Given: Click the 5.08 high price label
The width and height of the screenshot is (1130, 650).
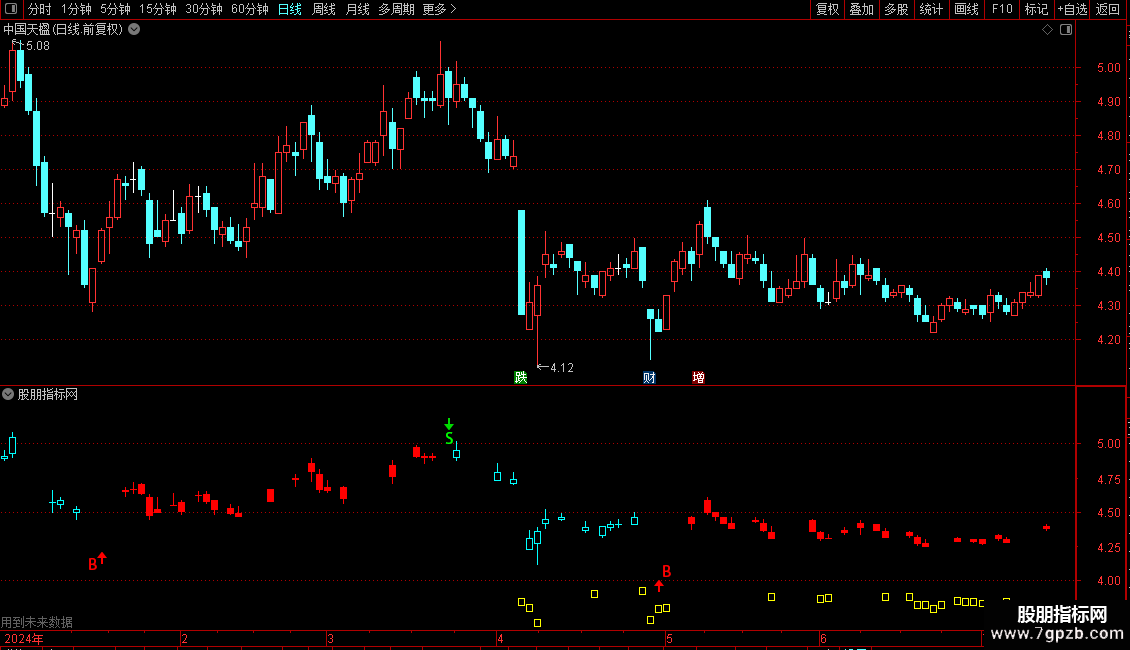Looking at the screenshot, I should pyautogui.click(x=37, y=46).
